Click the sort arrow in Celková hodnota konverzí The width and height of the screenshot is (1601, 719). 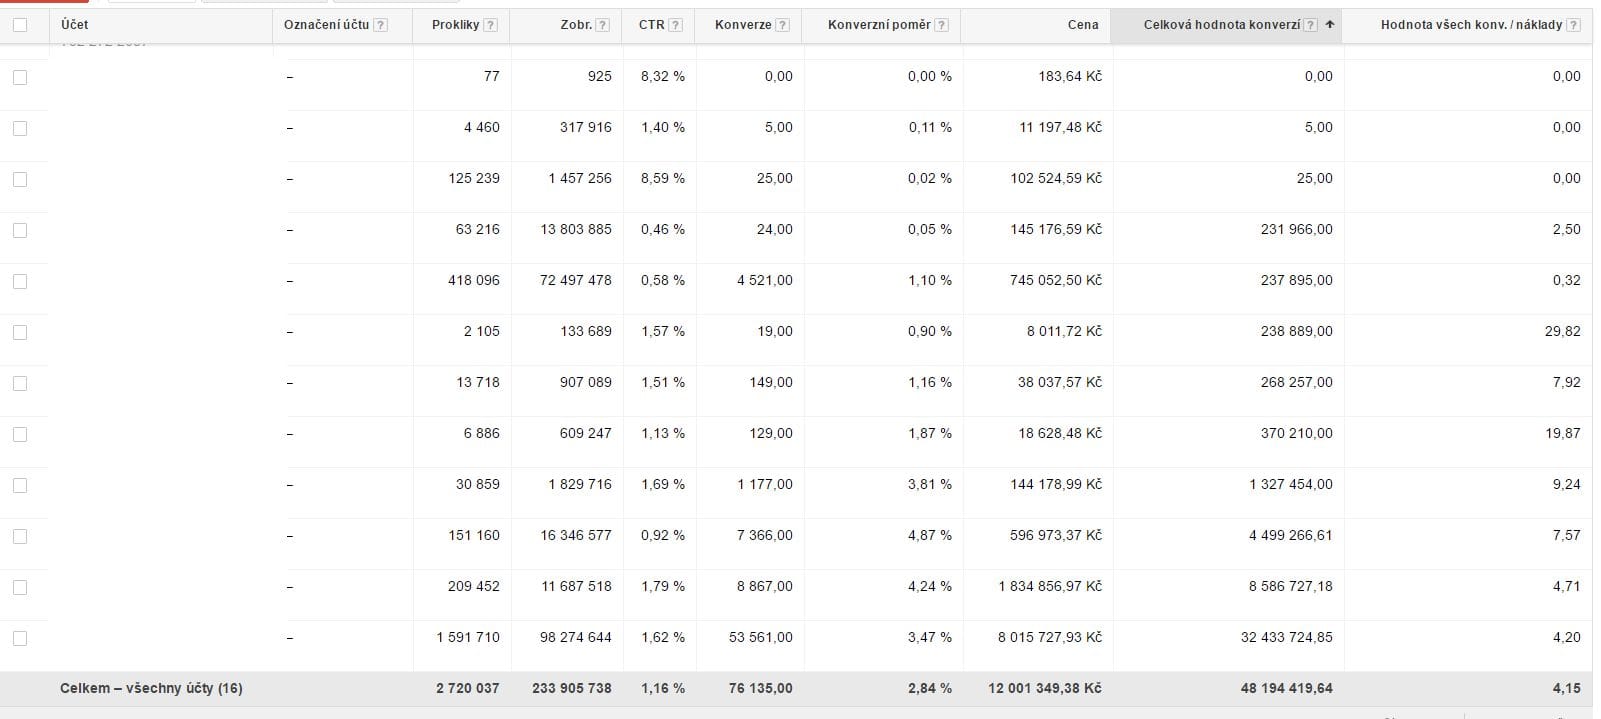(1329, 25)
